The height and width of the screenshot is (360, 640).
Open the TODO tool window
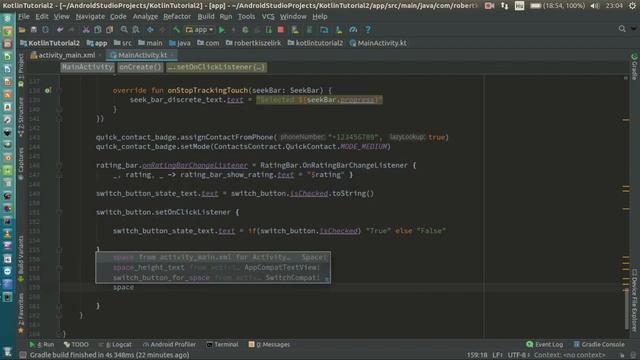pos(76,344)
